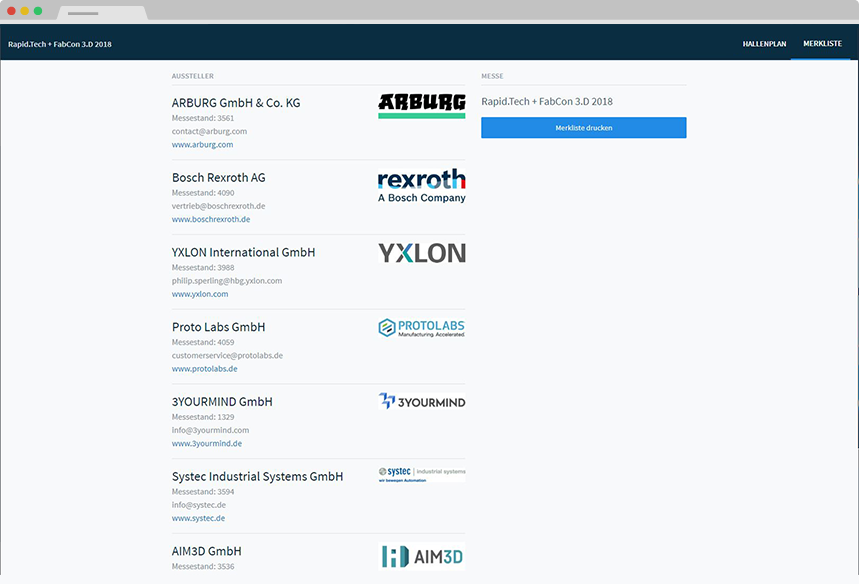Click Messestand: 4090 text
This screenshot has height=584, width=859.
pos(203,193)
